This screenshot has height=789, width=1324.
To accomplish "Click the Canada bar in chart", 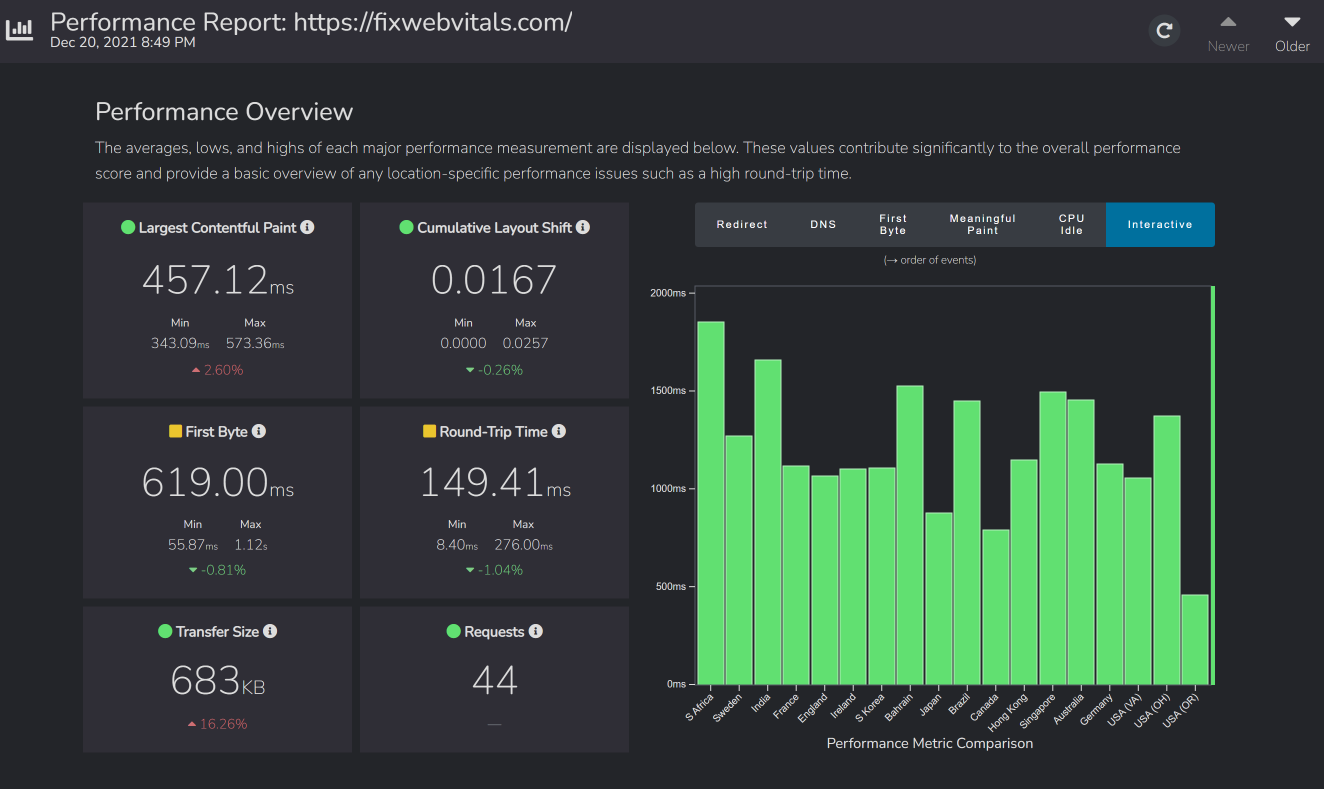I will pyautogui.click(x=996, y=607).
